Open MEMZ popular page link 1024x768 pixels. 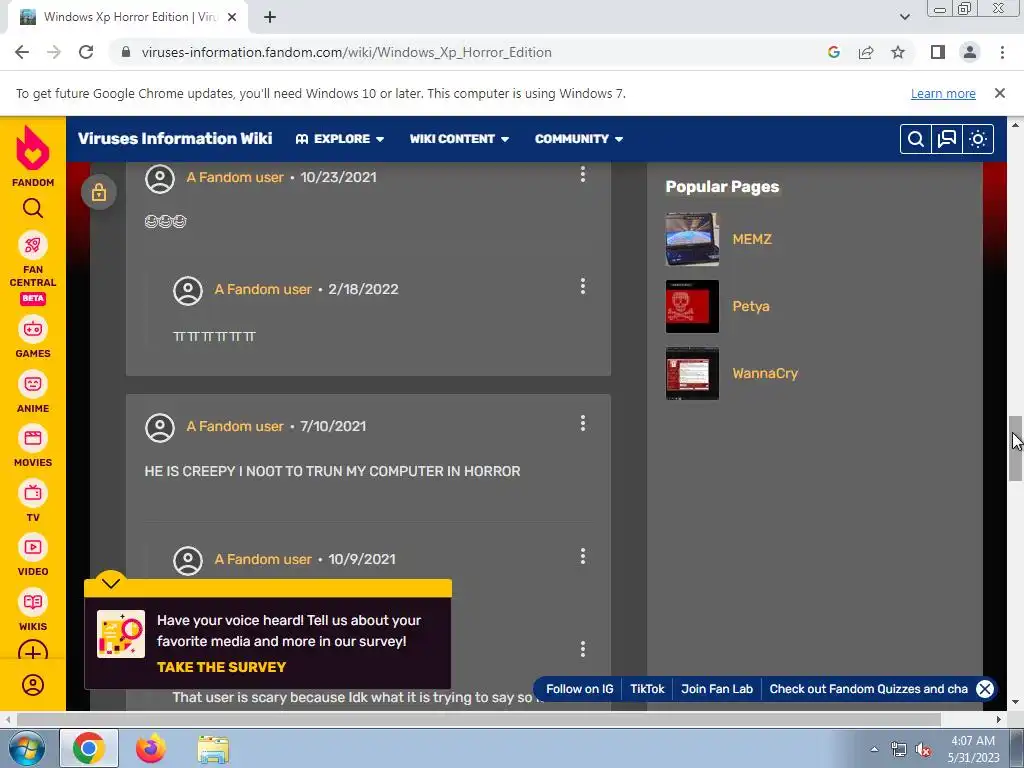tap(752, 239)
